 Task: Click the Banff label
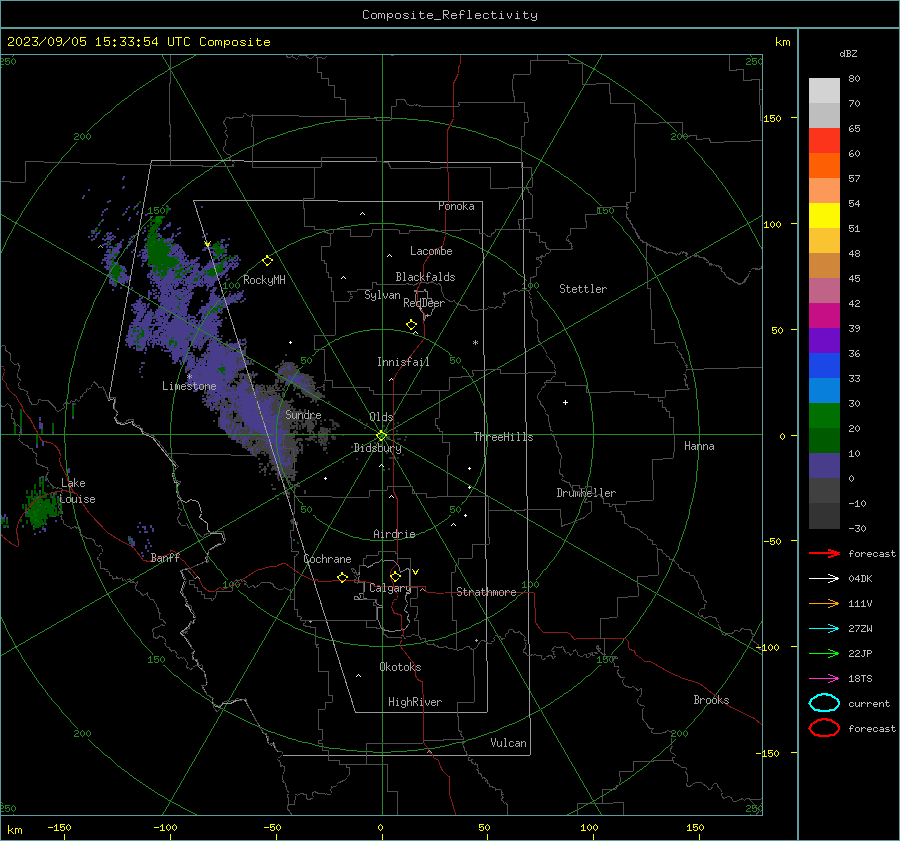point(165,557)
